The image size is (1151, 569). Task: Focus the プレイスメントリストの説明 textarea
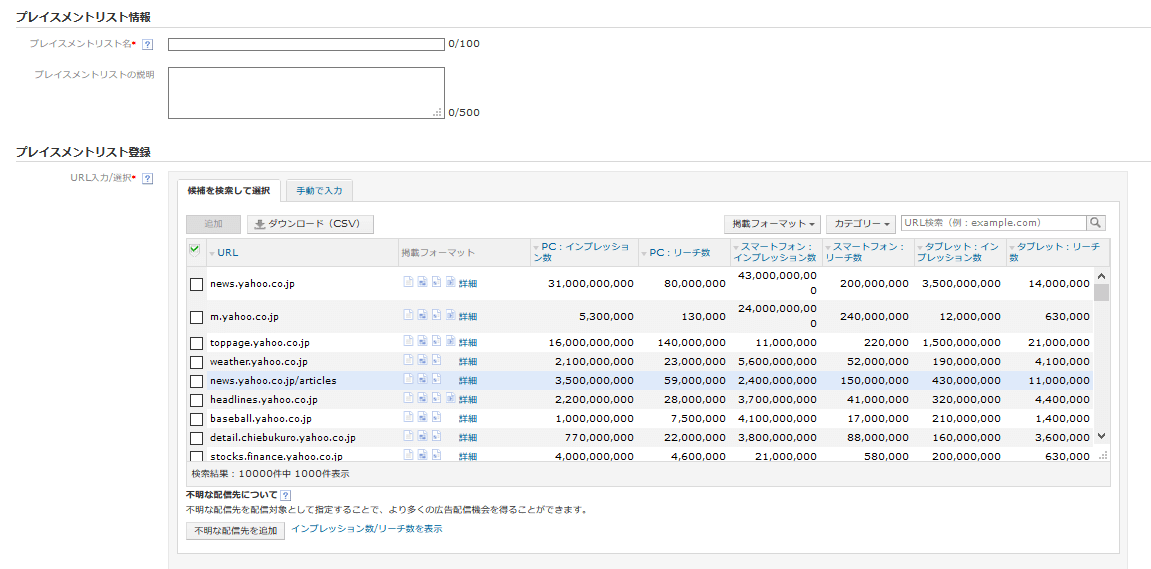[306, 93]
